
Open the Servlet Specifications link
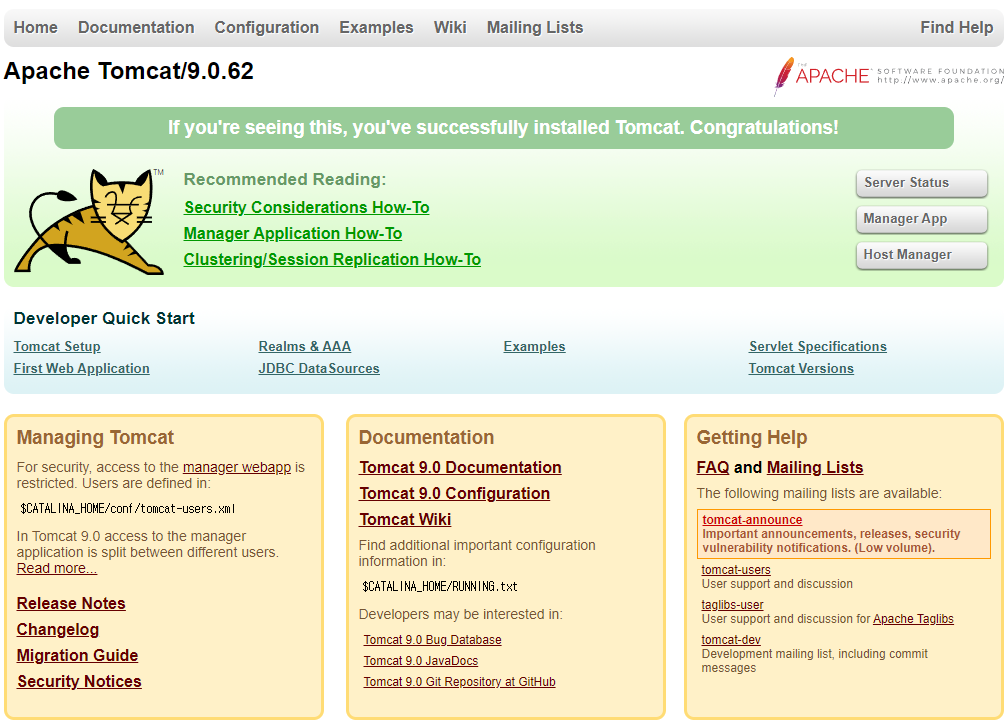point(818,346)
